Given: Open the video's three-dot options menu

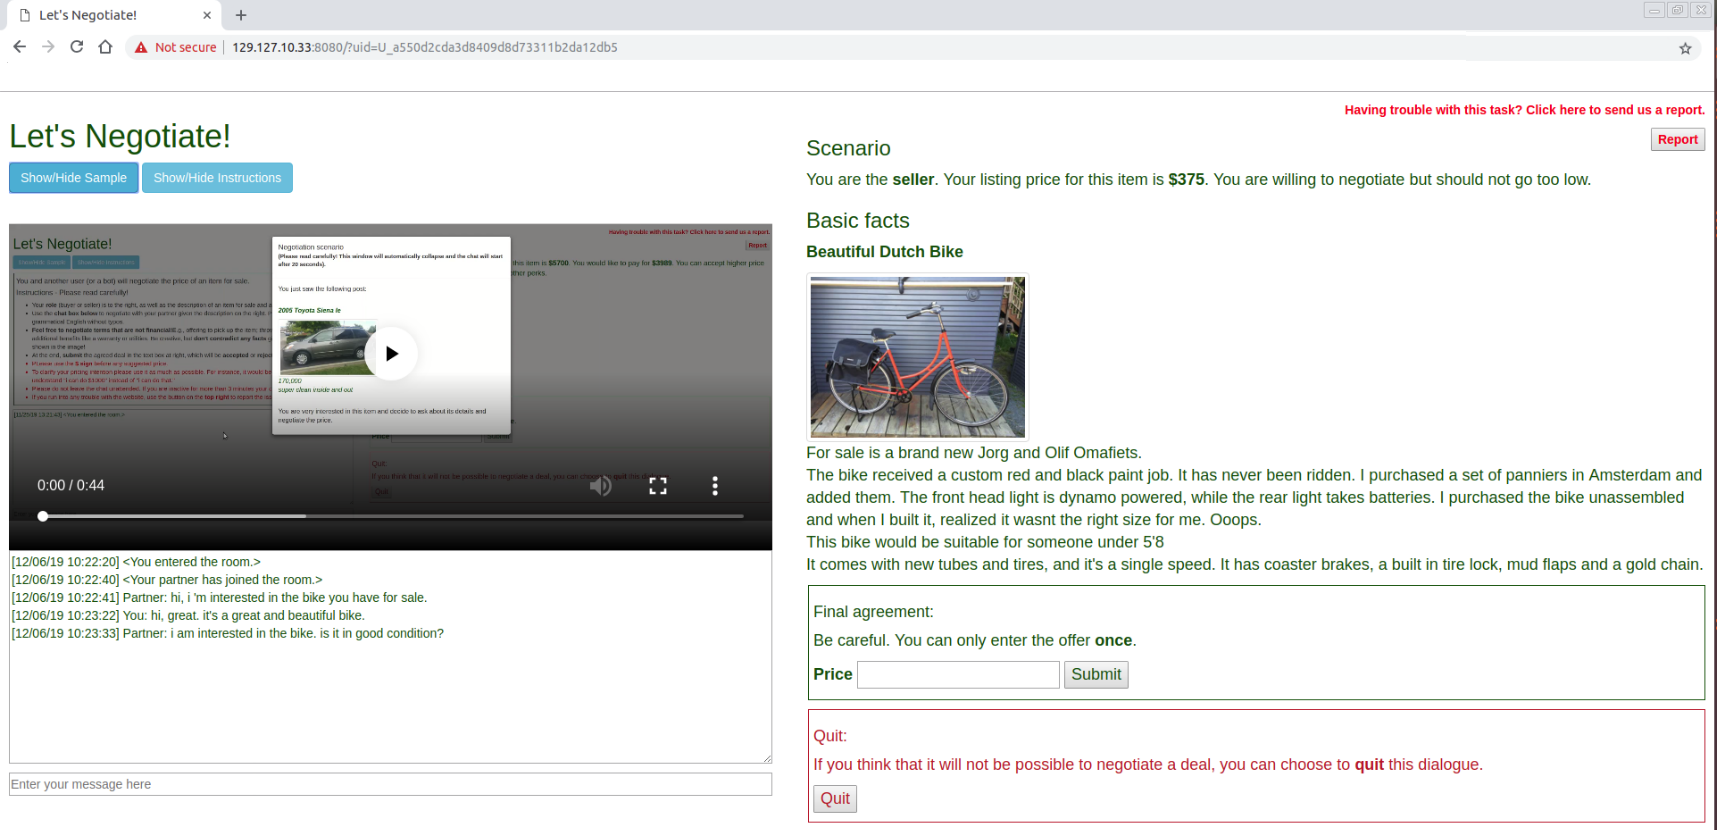Looking at the screenshot, I should point(715,486).
